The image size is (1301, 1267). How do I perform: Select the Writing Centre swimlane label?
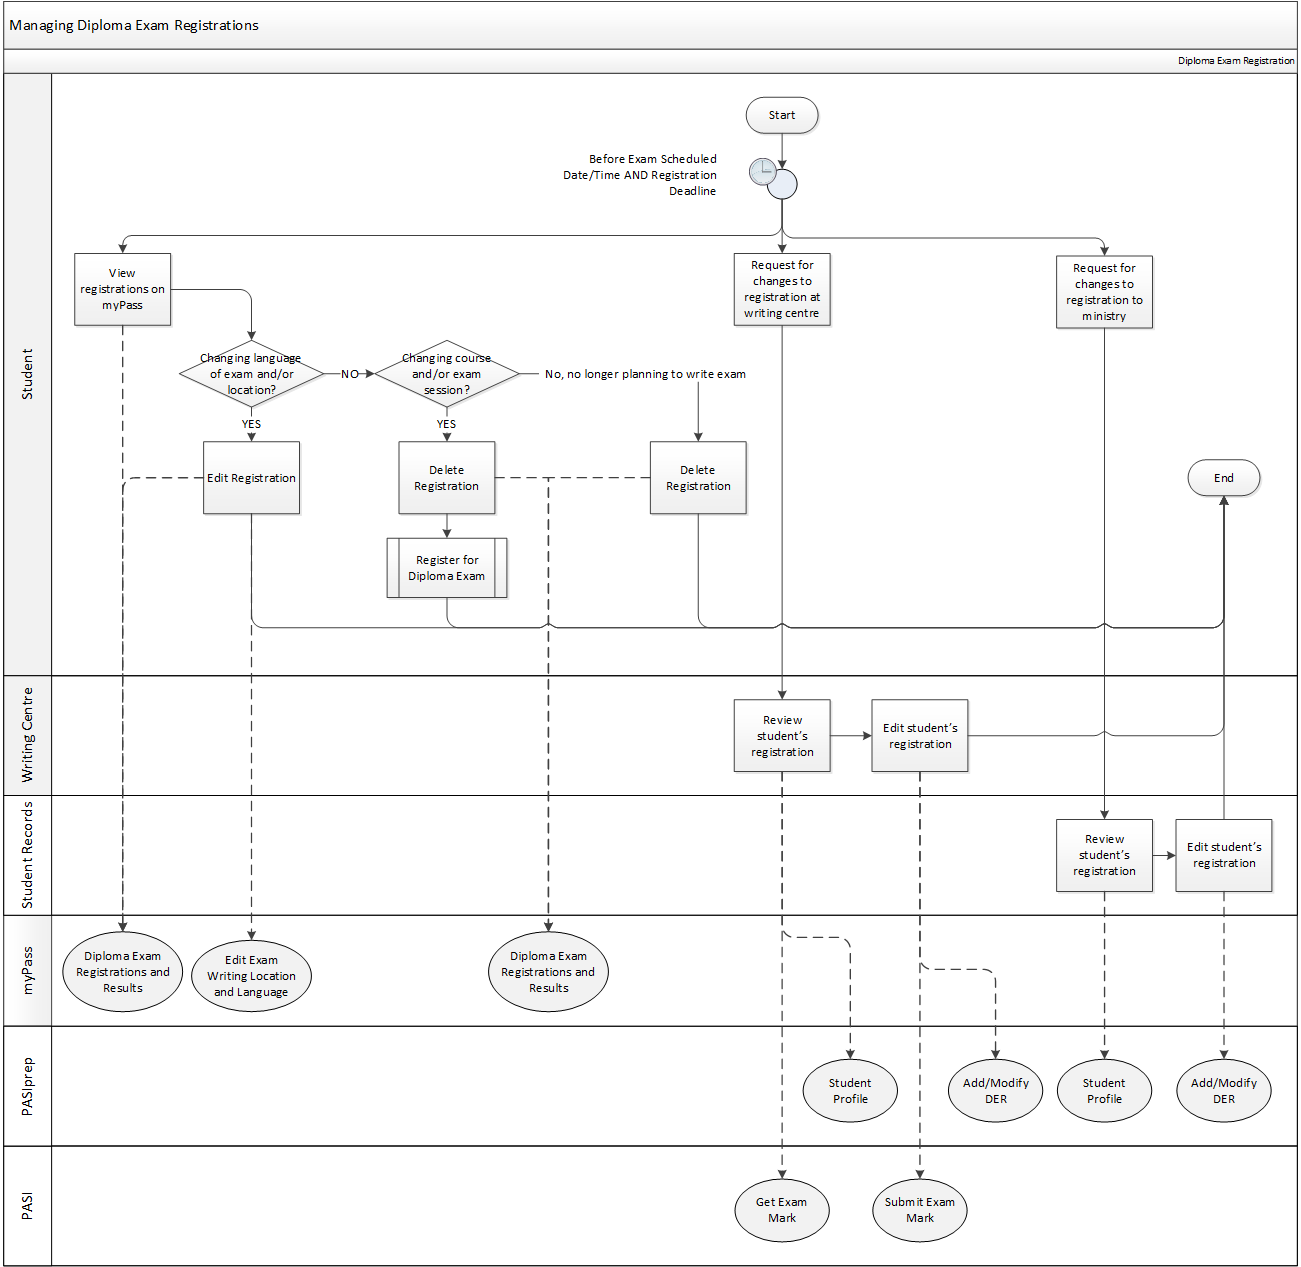click(x=27, y=735)
